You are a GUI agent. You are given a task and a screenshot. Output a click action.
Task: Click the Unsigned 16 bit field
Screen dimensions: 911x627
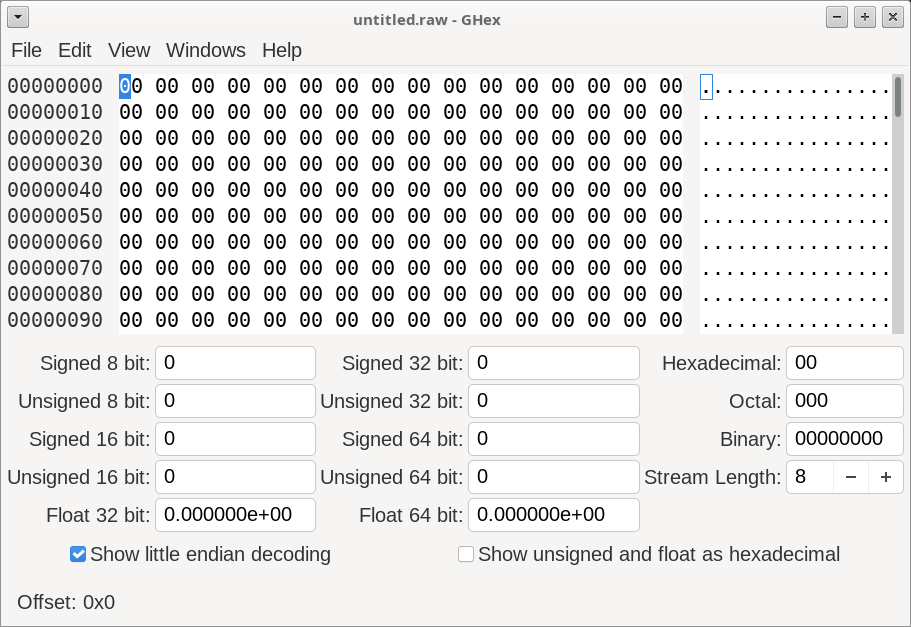pyautogui.click(x=235, y=477)
